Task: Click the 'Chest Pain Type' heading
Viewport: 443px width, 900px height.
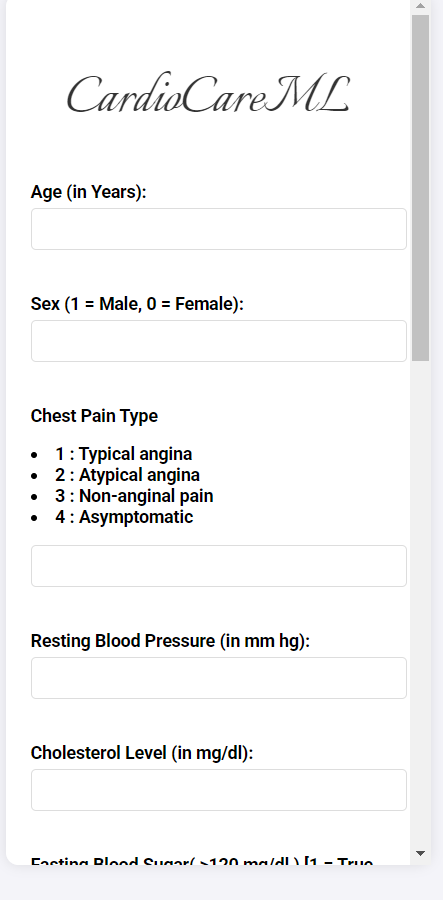Action: [94, 416]
